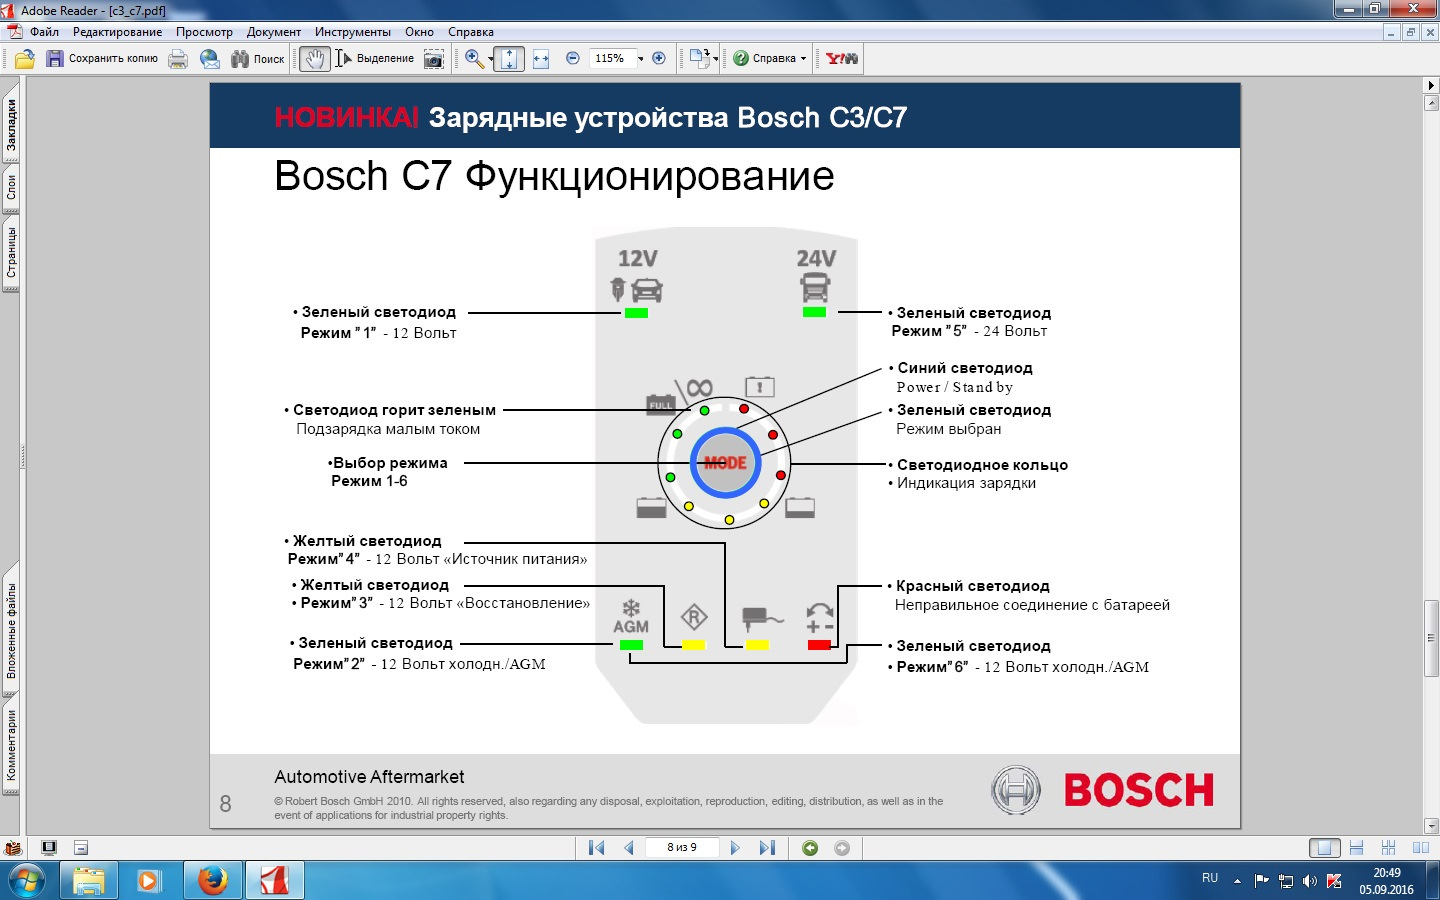Click the full screen monitor icon in status bar

(49, 848)
